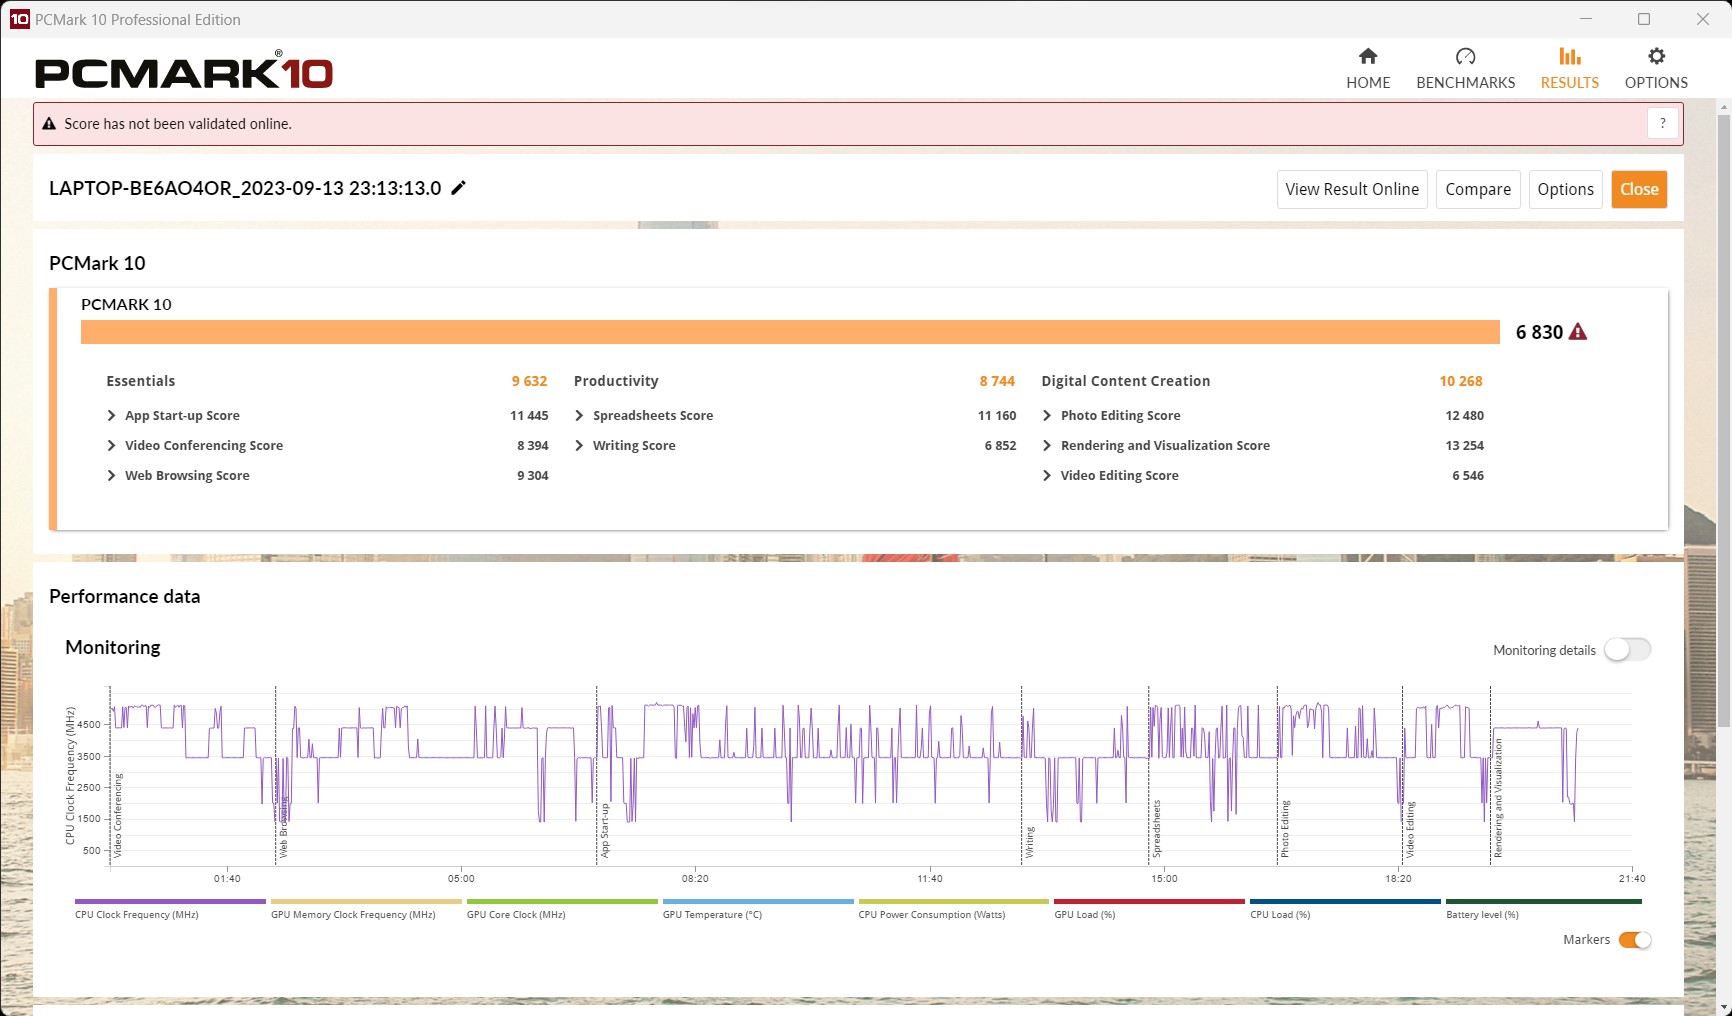Expand the Video Editing Score row

[x=1047, y=476]
